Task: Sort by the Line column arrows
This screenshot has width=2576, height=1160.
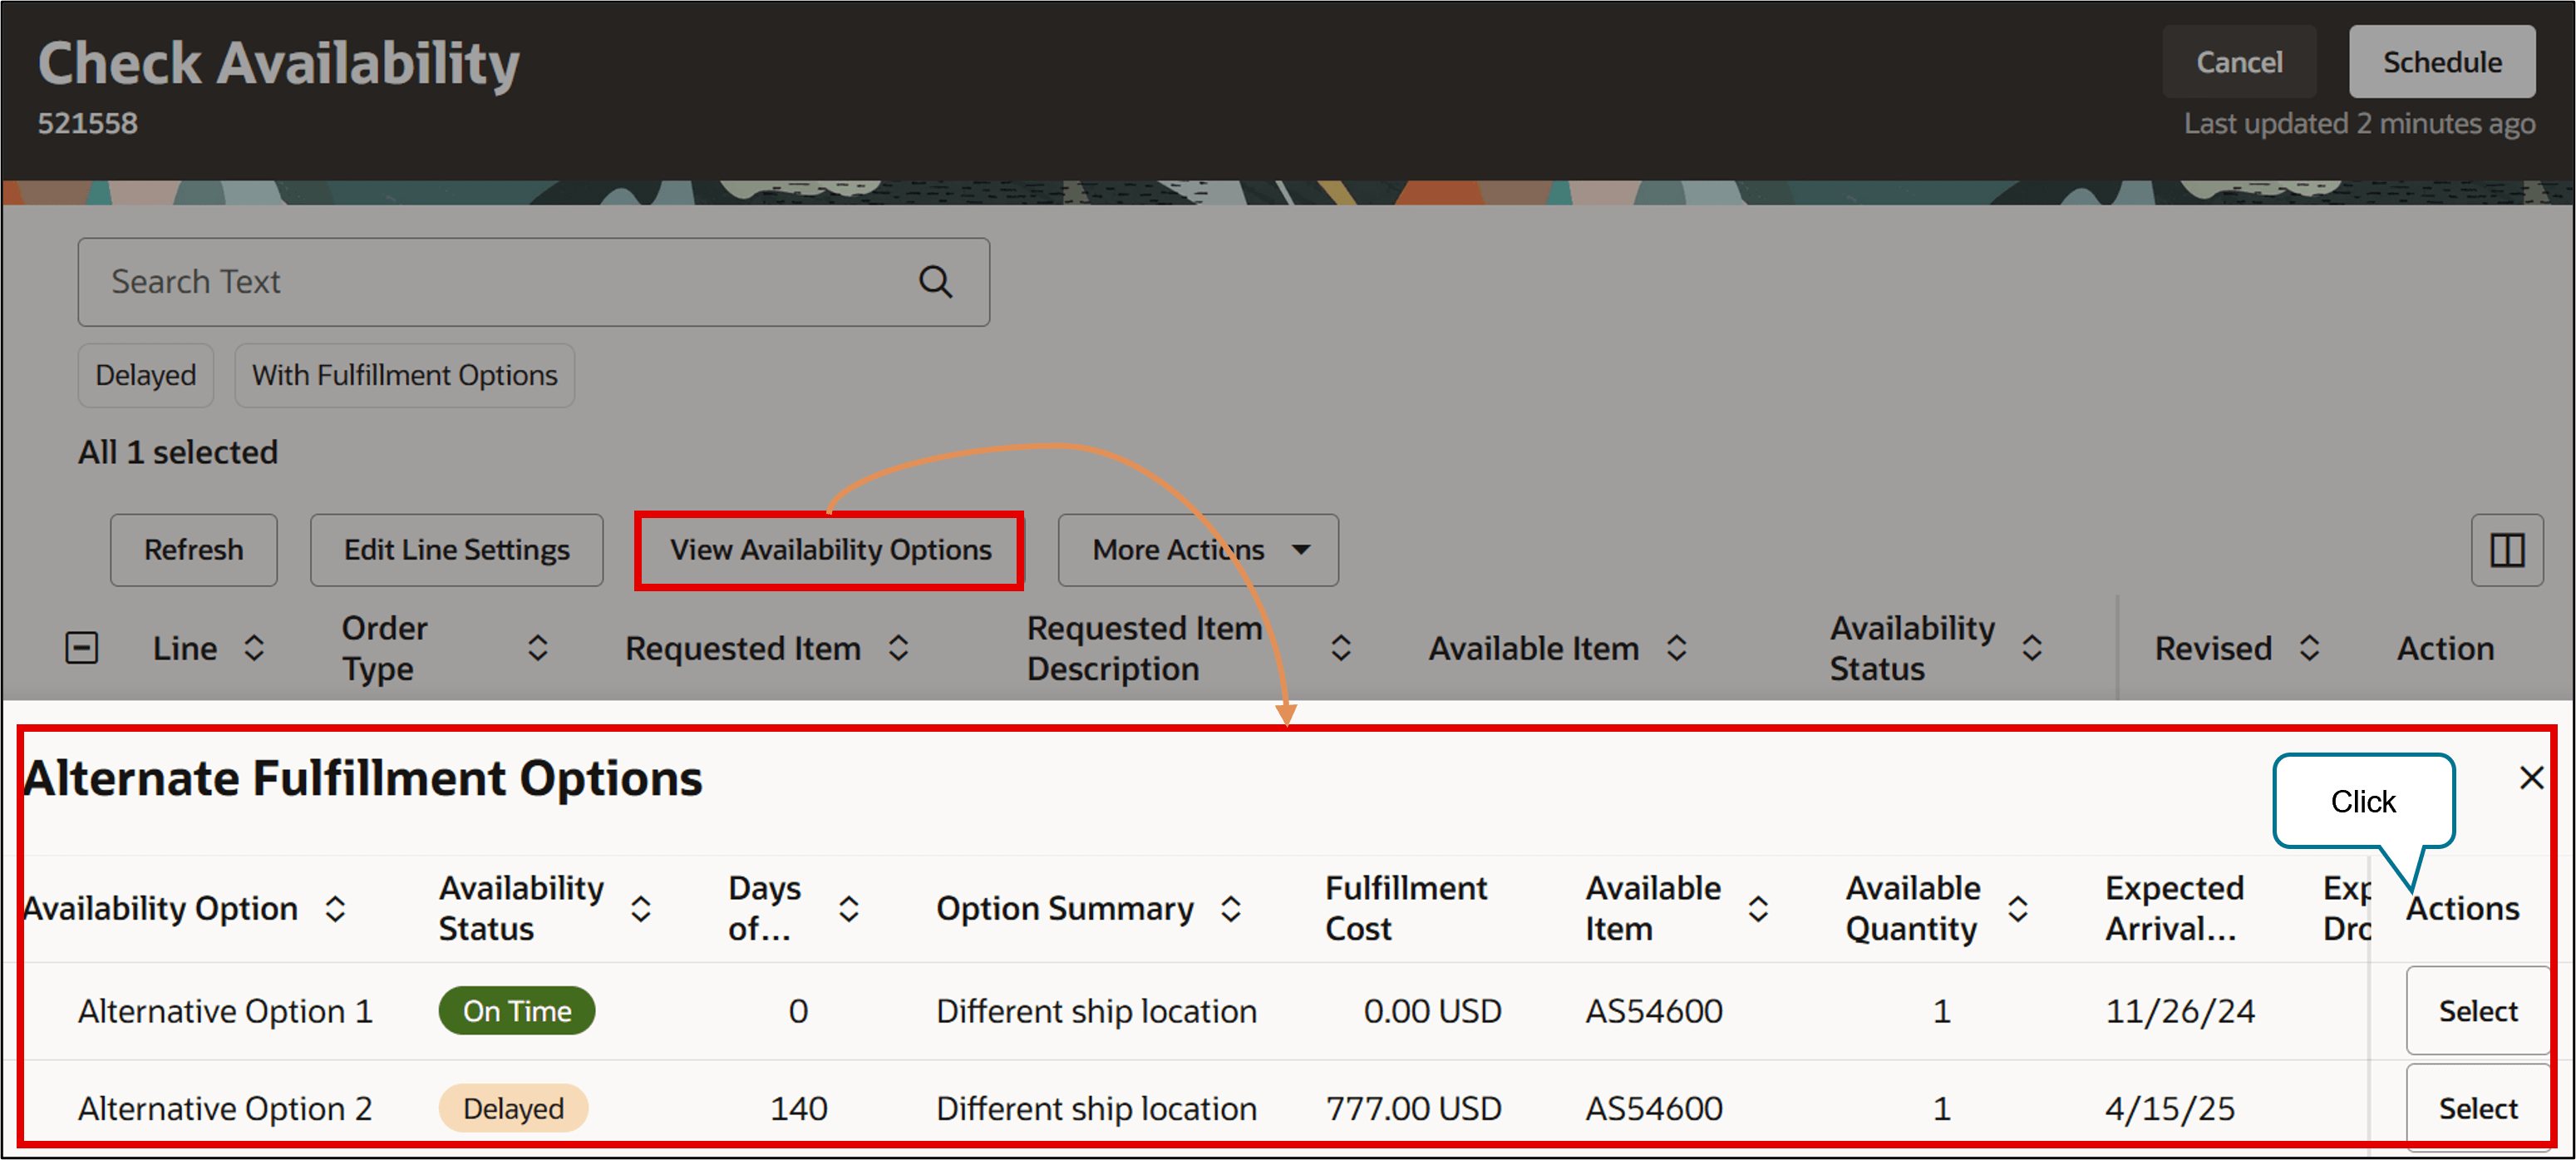Action: 254,648
